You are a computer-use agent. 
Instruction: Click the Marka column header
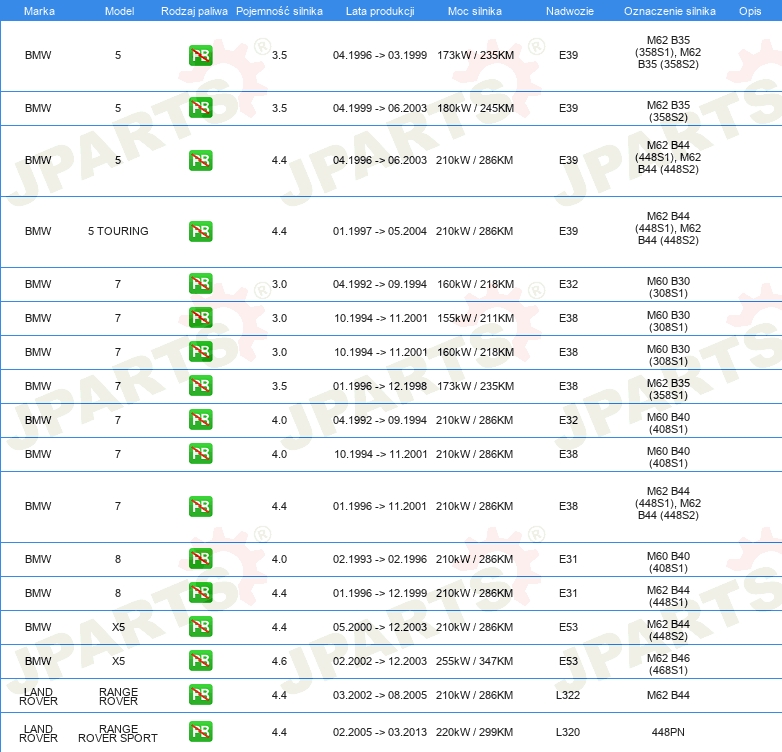point(38,10)
